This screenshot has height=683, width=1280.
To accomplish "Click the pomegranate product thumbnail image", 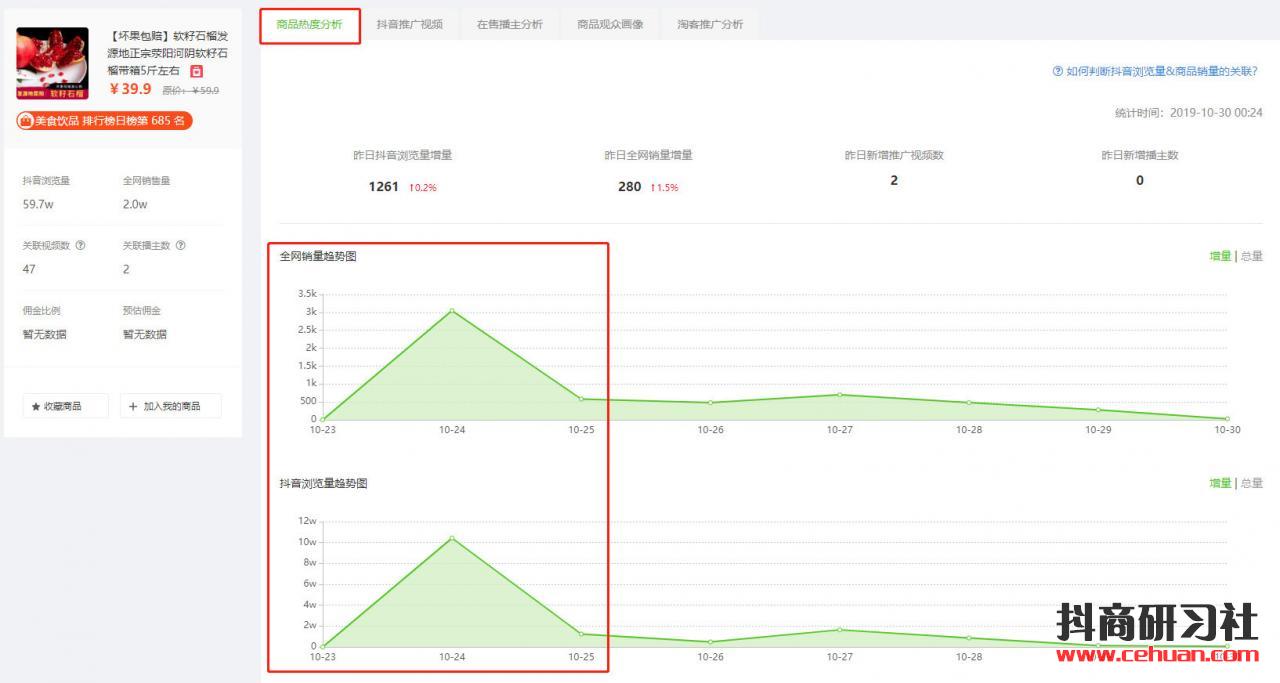I will pos(52,63).
